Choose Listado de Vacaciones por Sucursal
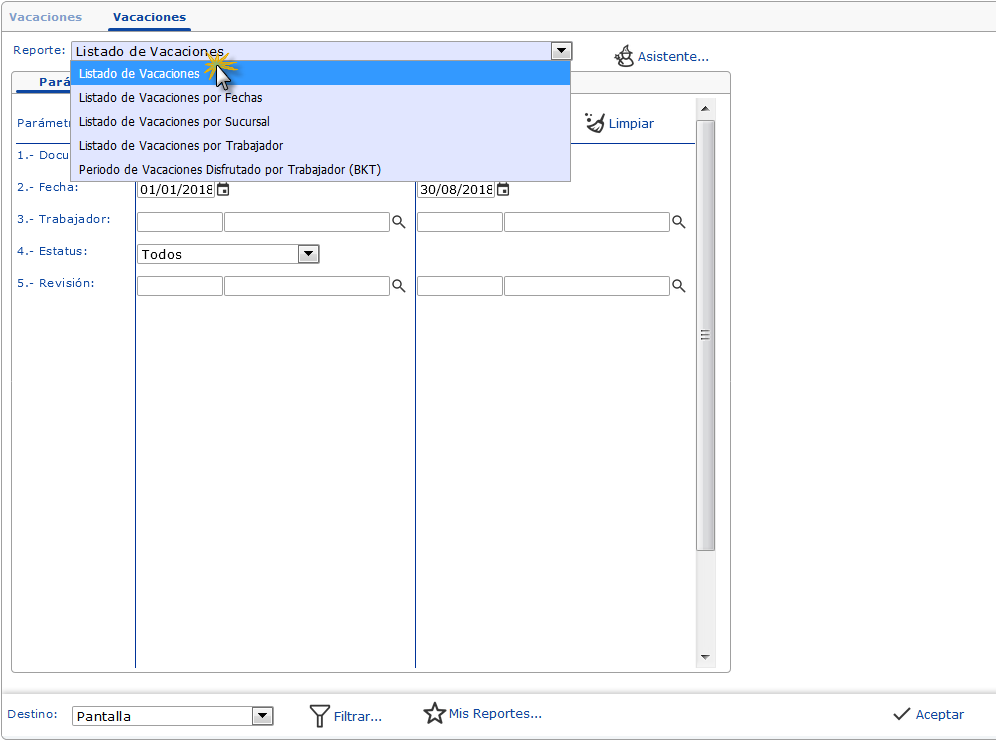996x742 pixels. tap(174, 121)
